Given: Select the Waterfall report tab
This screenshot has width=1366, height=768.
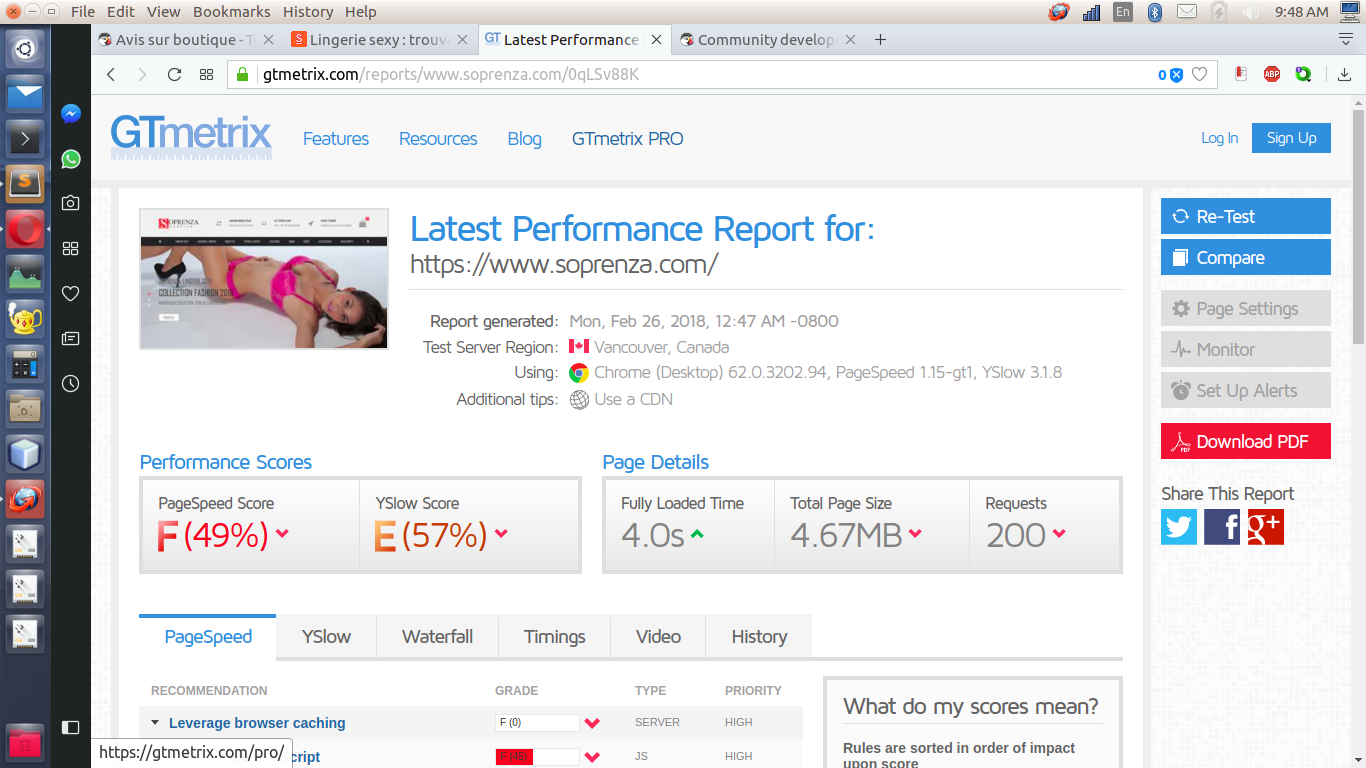Looking at the screenshot, I should [437, 637].
